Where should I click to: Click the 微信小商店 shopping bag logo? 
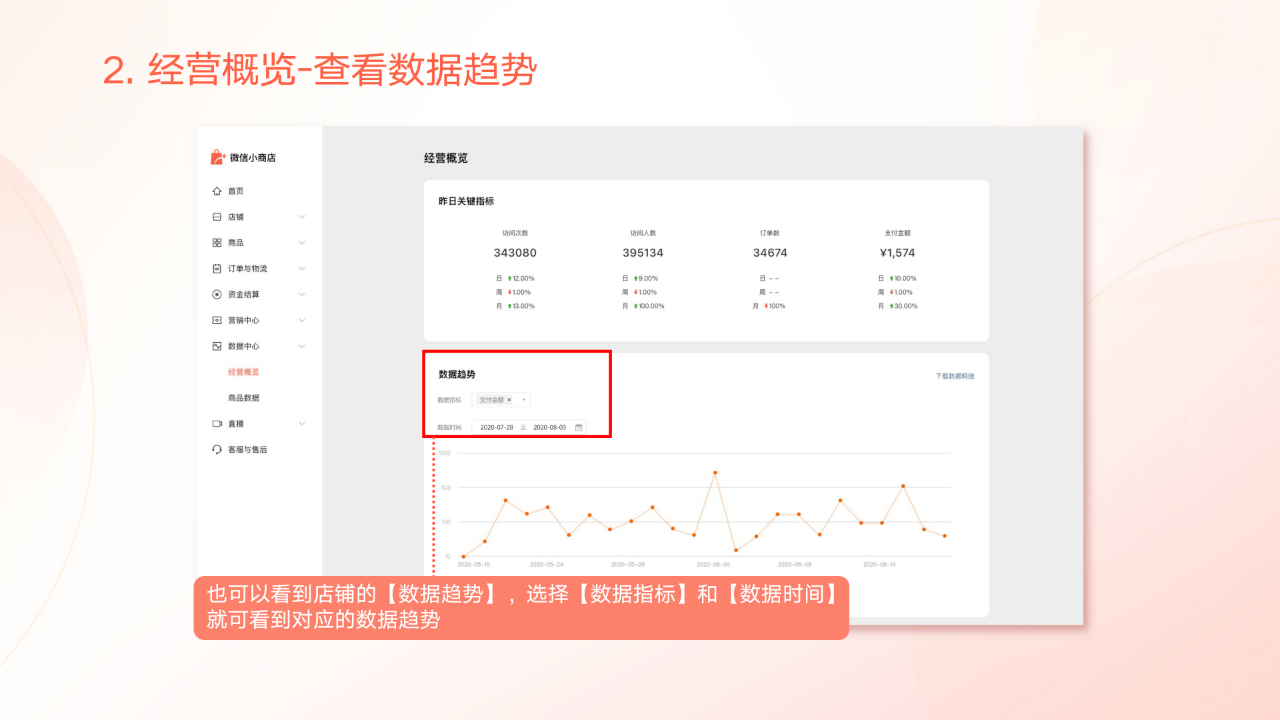tap(217, 157)
